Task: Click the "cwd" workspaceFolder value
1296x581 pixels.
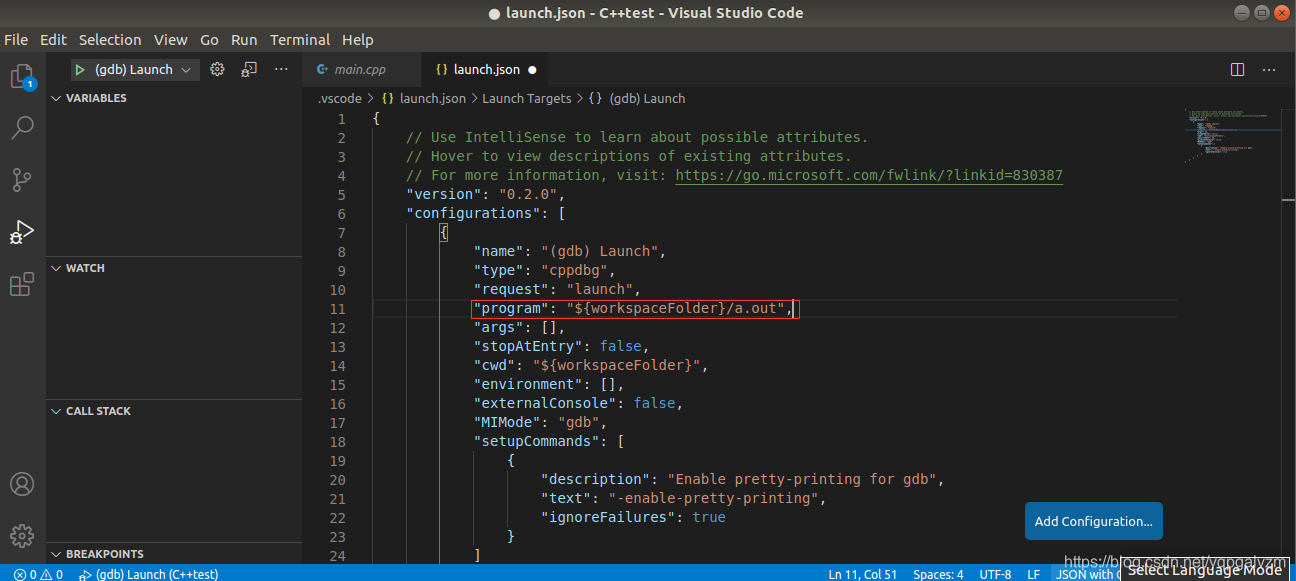Action: point(616,365)
